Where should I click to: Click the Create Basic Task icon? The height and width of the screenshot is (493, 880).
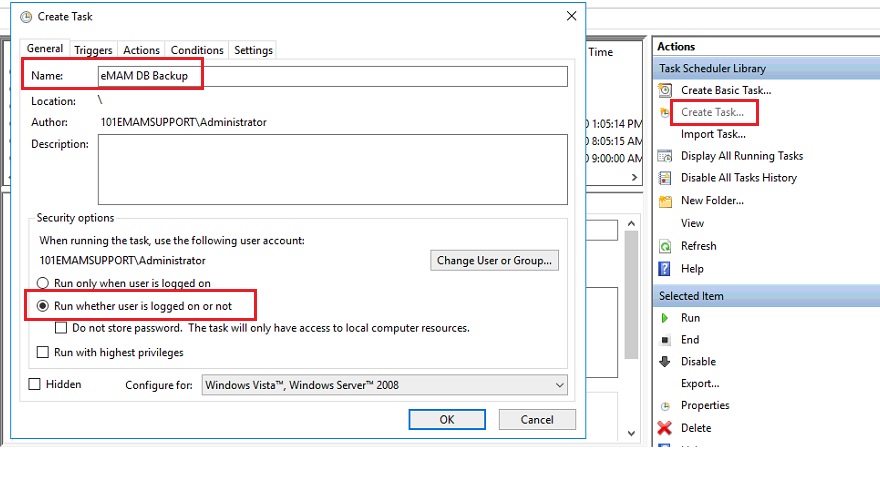coord(665,90)
